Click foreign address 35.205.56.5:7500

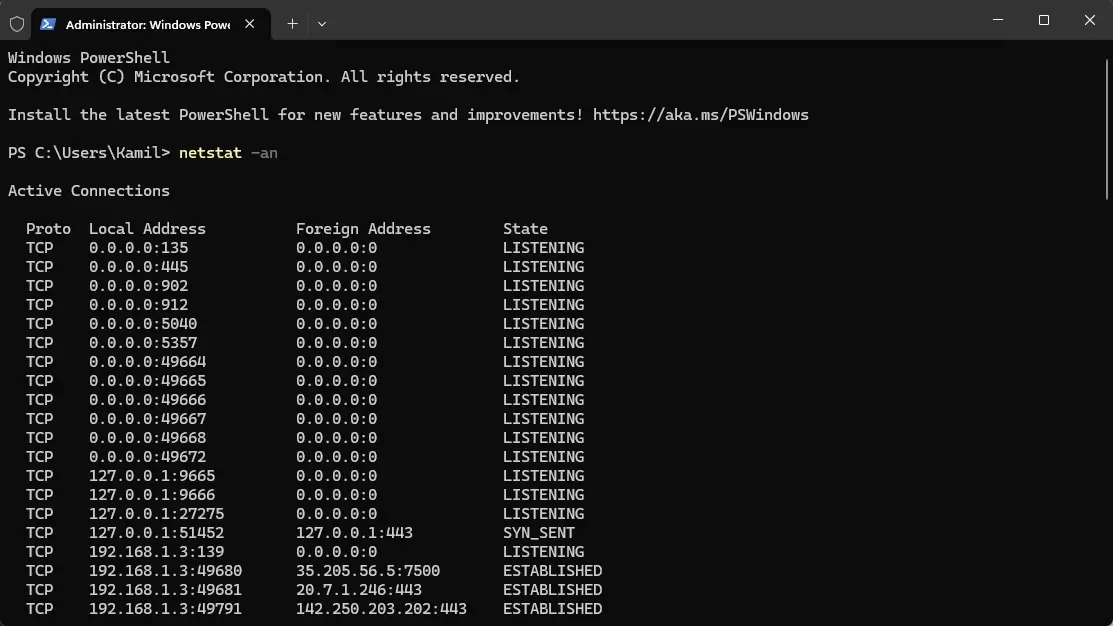point(368,571)
